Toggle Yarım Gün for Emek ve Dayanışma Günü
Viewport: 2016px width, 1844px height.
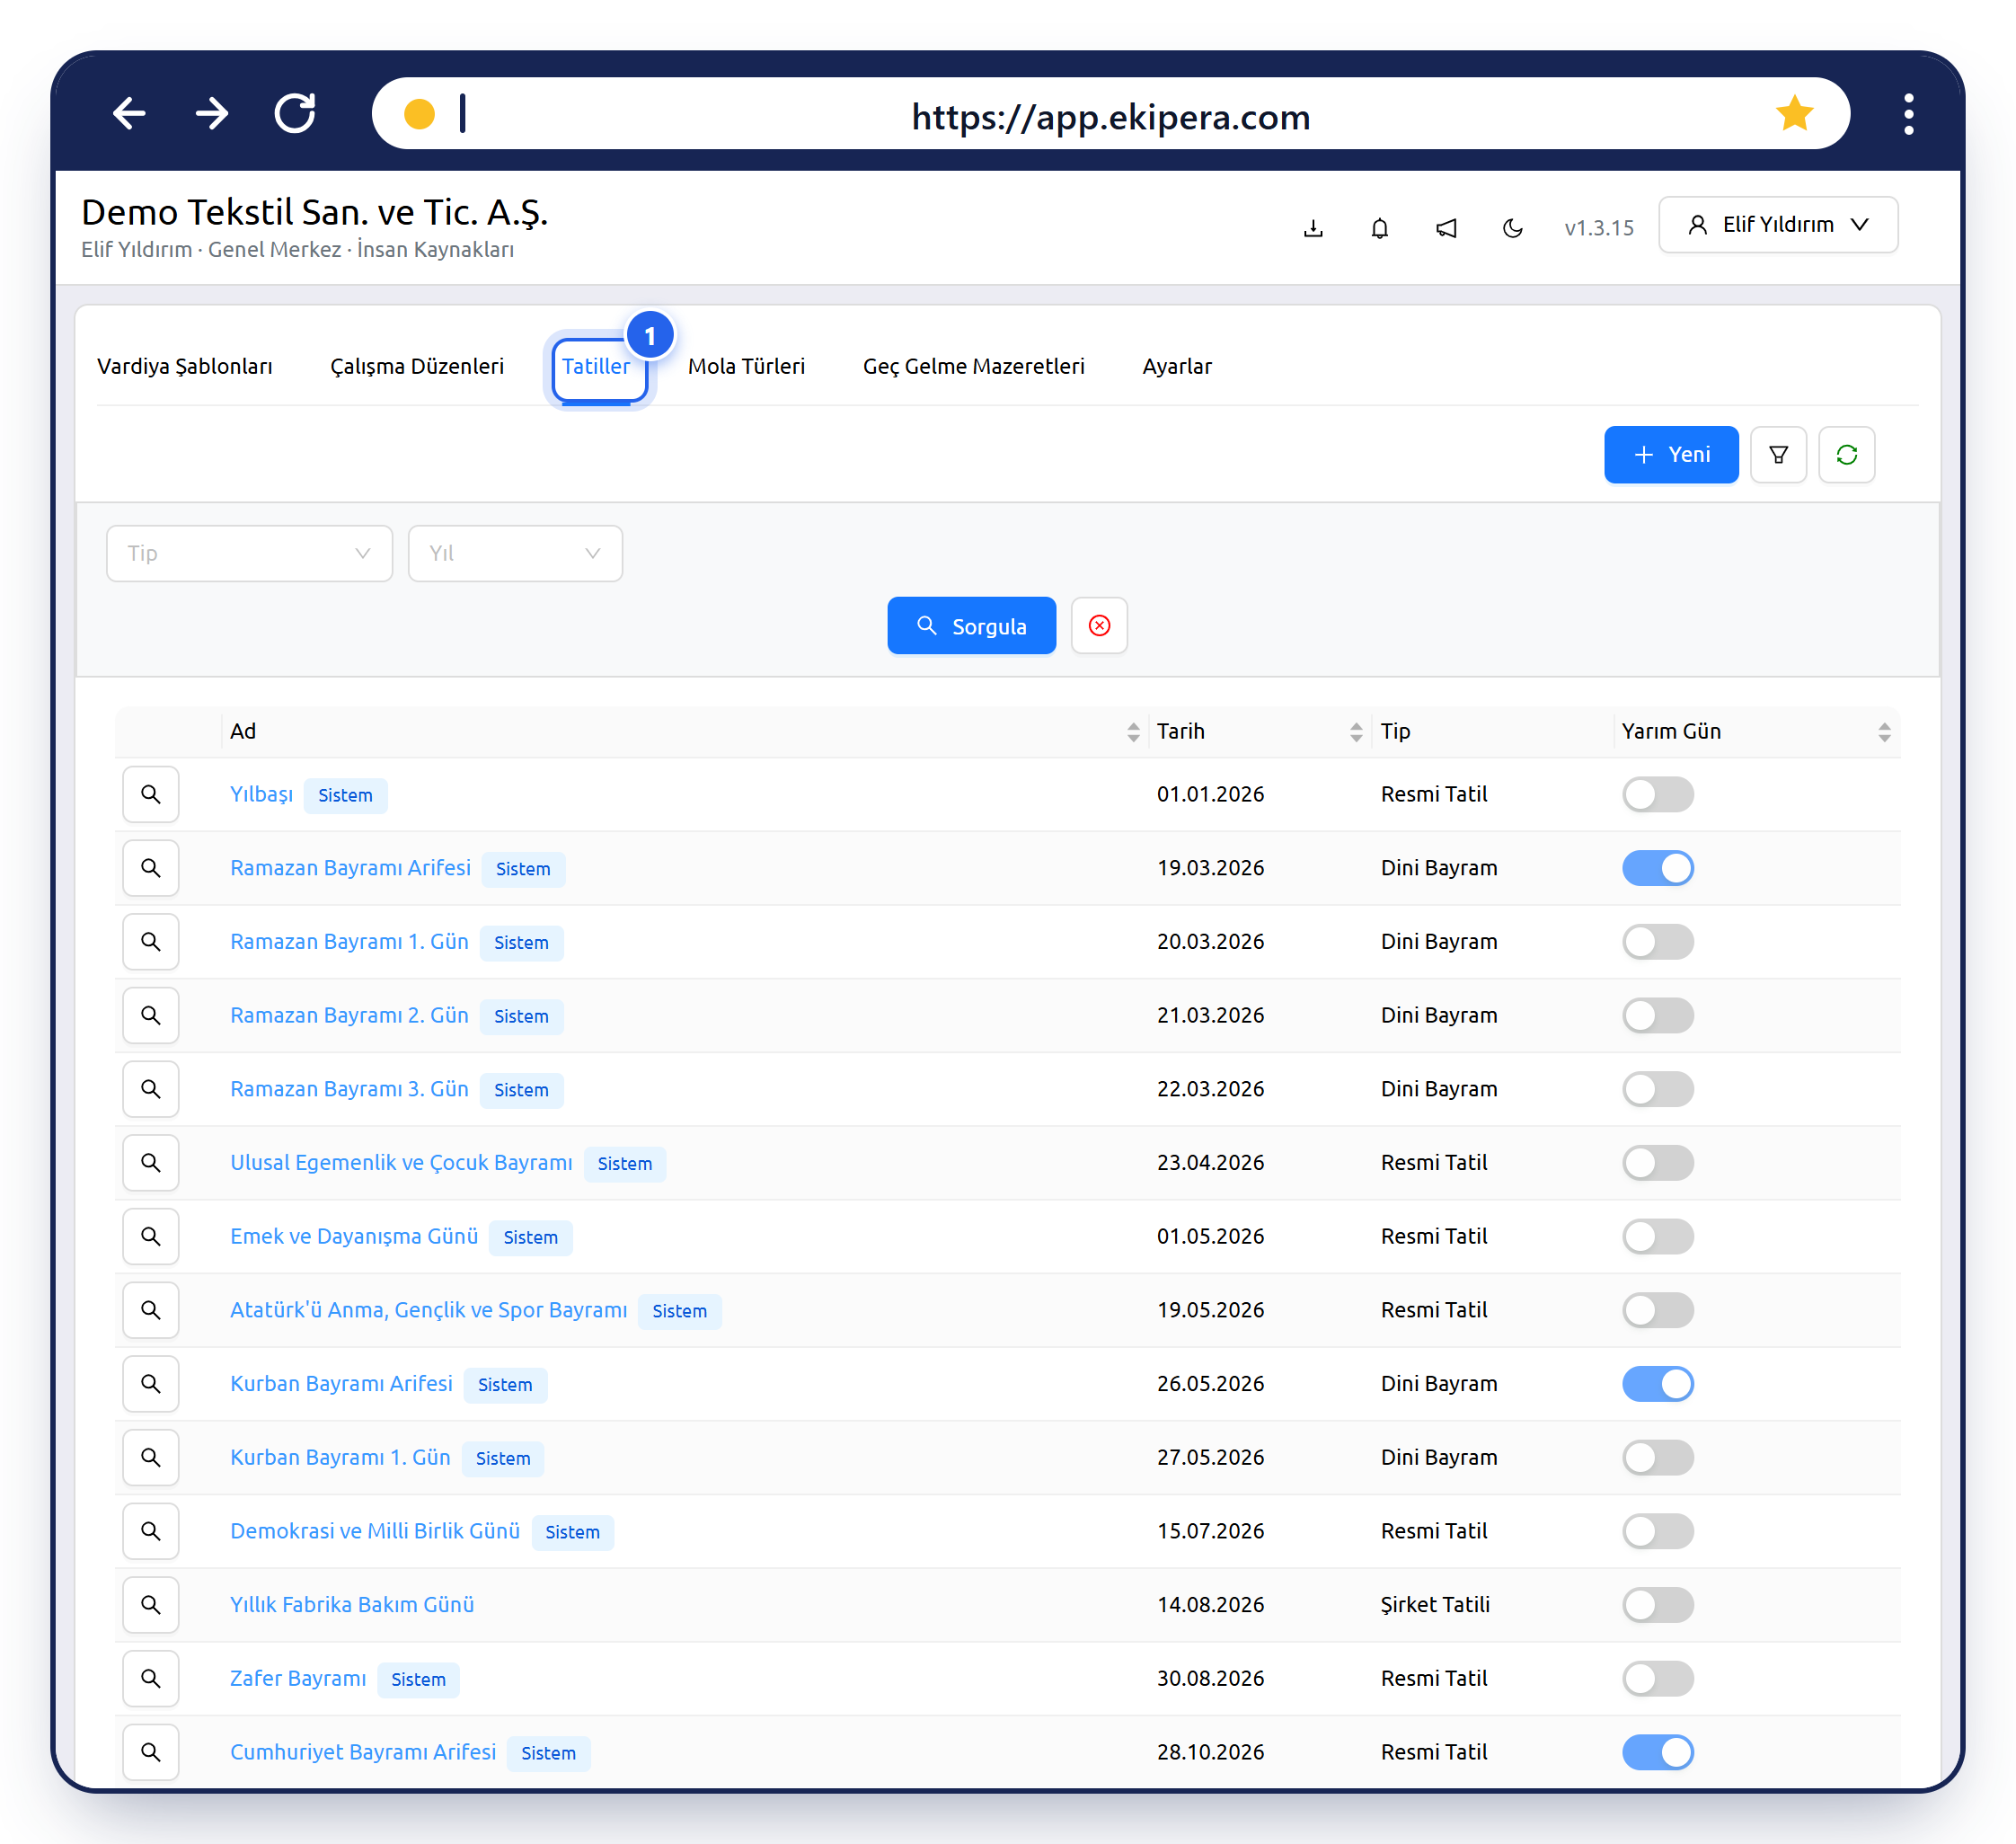click(1657, 1236)
